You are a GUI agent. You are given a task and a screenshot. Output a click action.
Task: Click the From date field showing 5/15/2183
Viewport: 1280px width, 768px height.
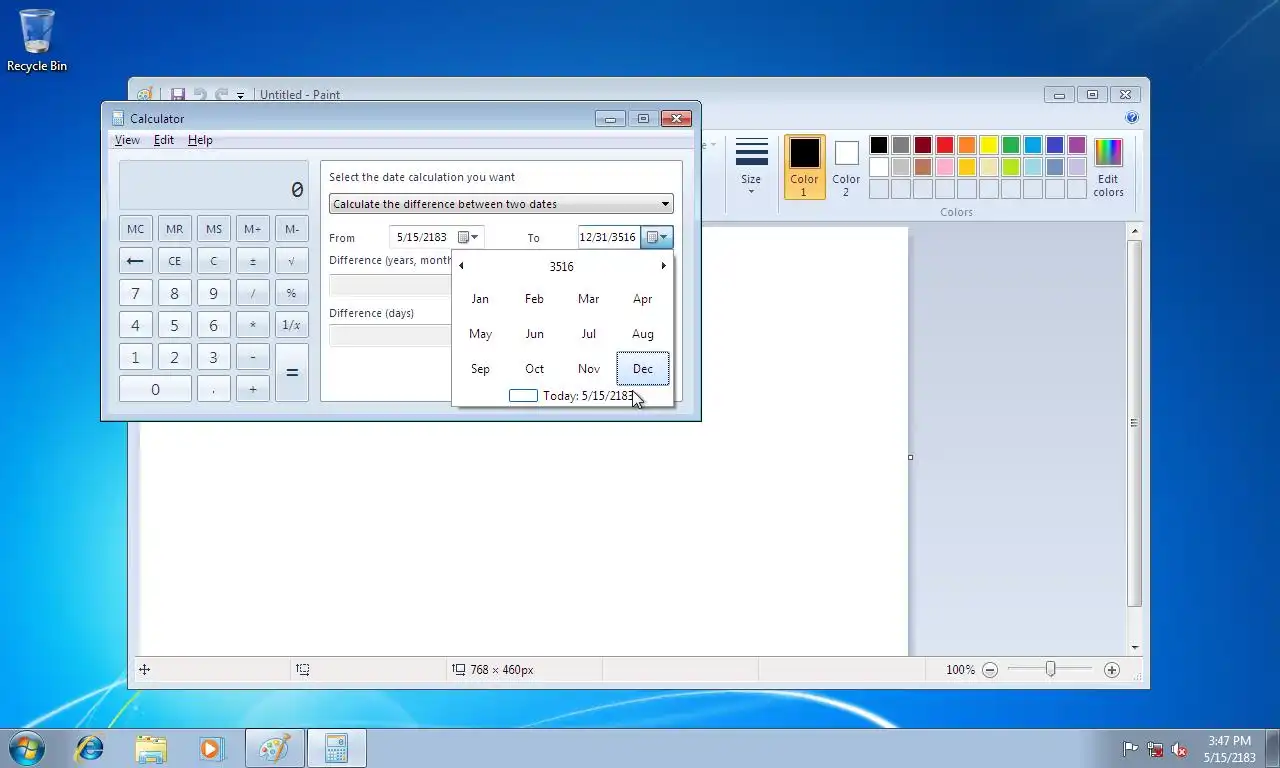tap(422, 237)
